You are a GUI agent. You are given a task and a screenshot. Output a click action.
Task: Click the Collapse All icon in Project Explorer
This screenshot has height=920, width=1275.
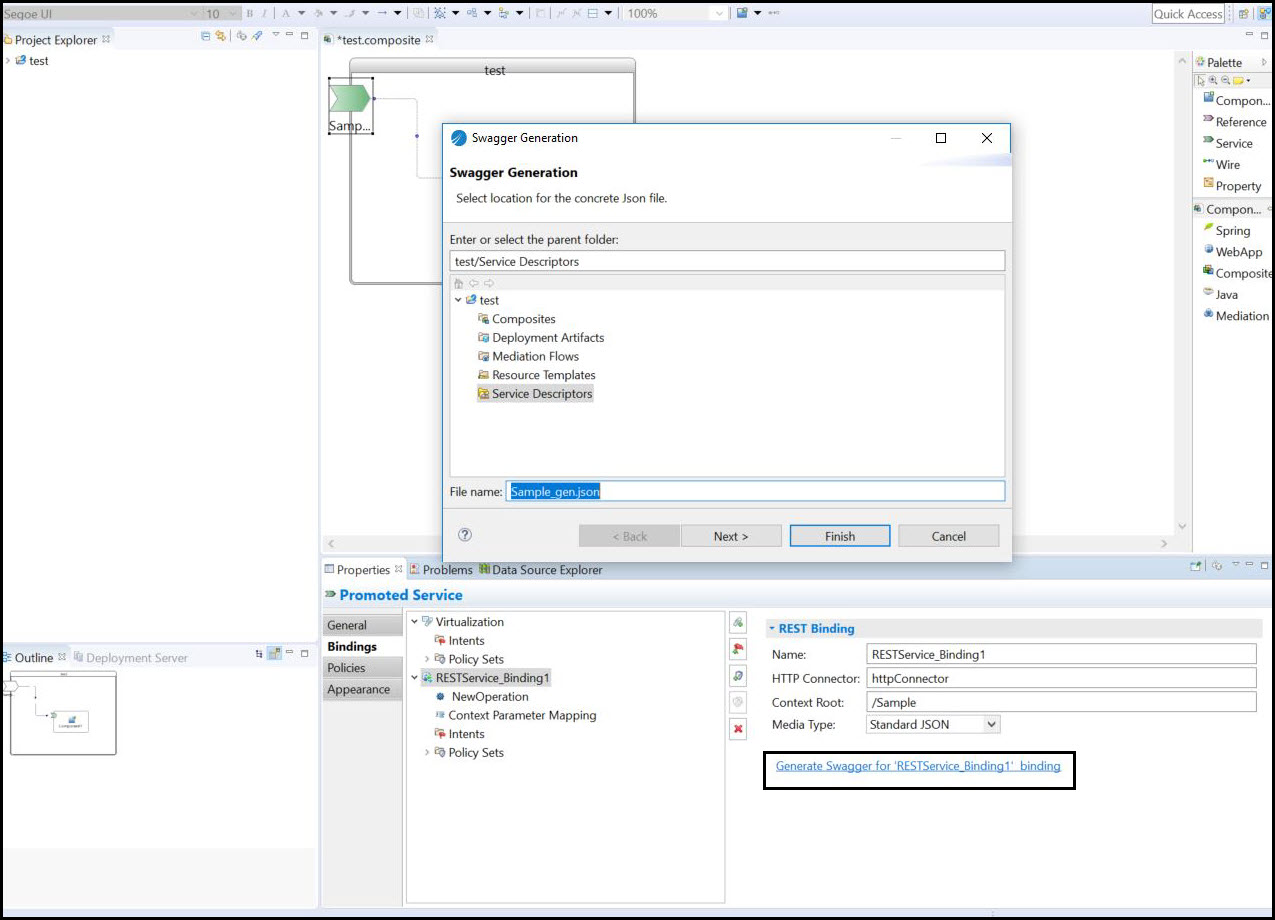[206, 36]
